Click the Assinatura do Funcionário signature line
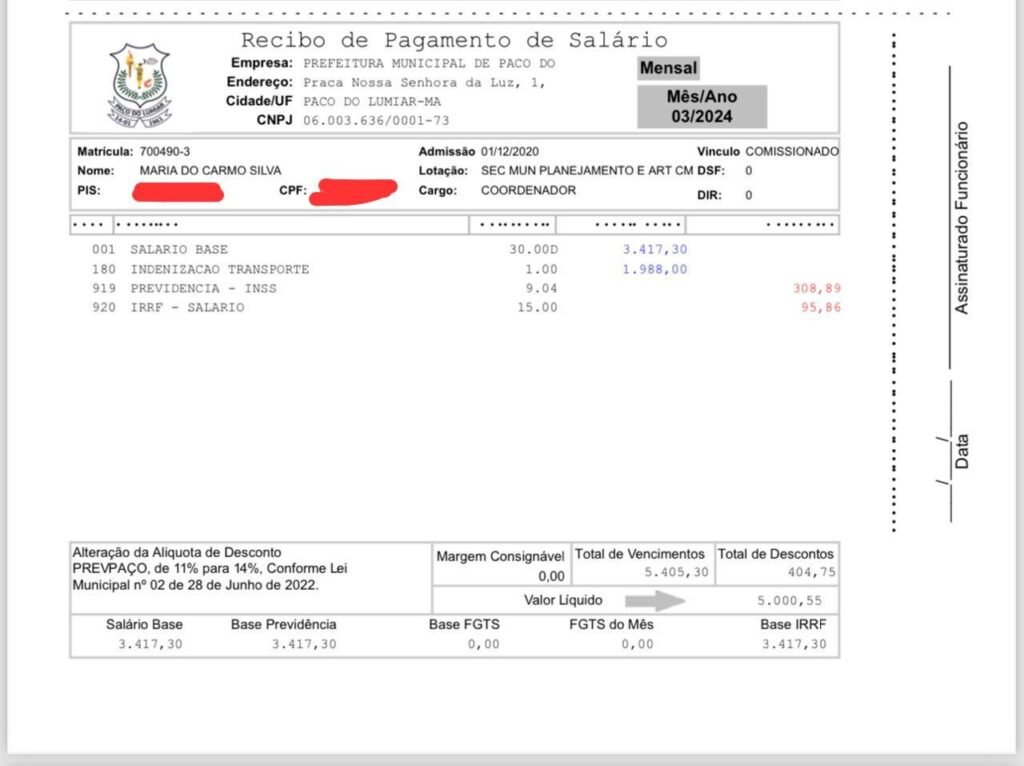 (949, 218)
